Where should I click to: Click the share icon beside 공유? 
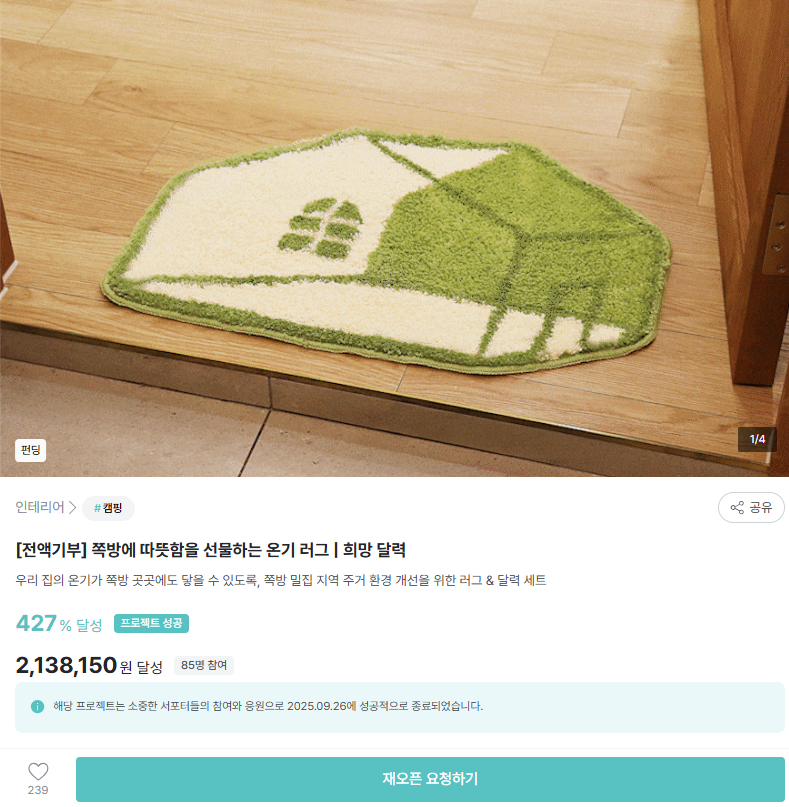(737, 507)
